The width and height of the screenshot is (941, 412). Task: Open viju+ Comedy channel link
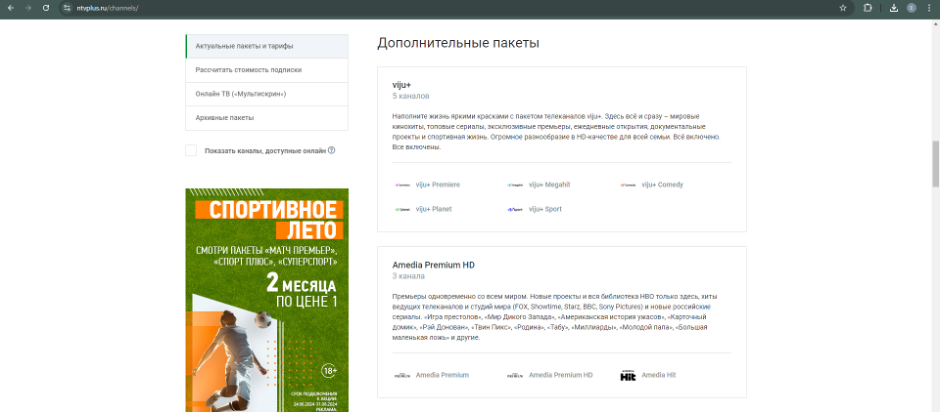click(x=662, y=185)
